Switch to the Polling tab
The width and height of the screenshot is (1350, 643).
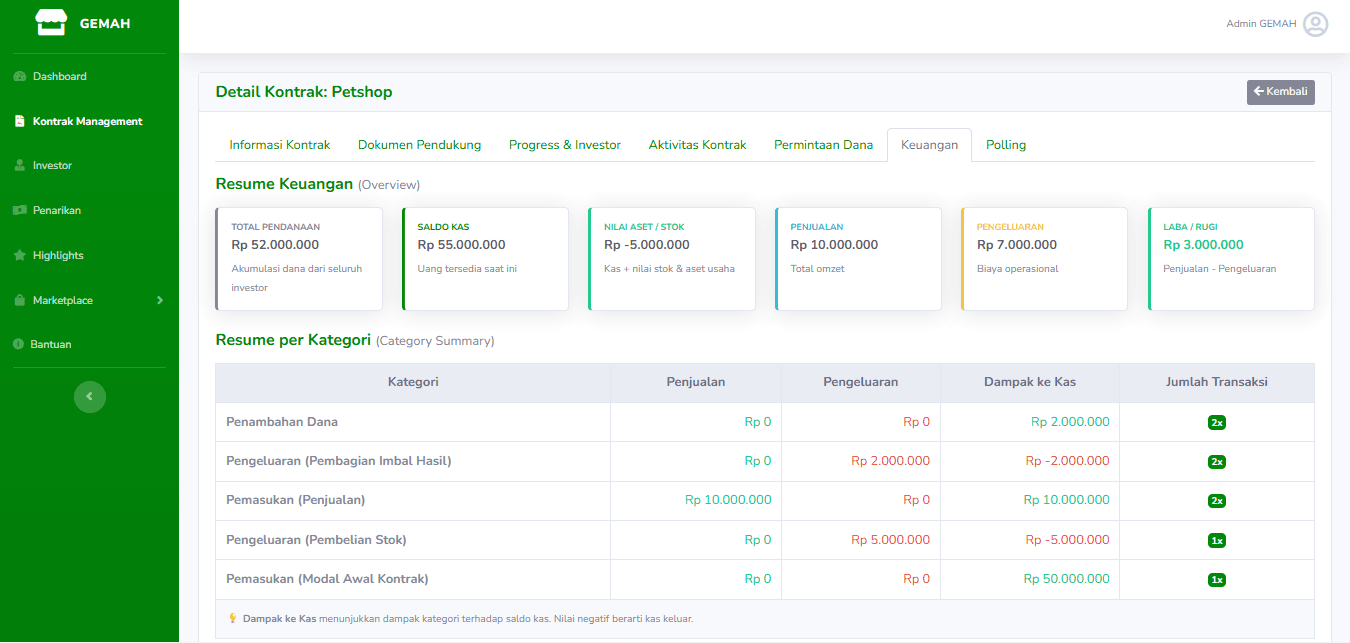click(x=1006, y=145)
